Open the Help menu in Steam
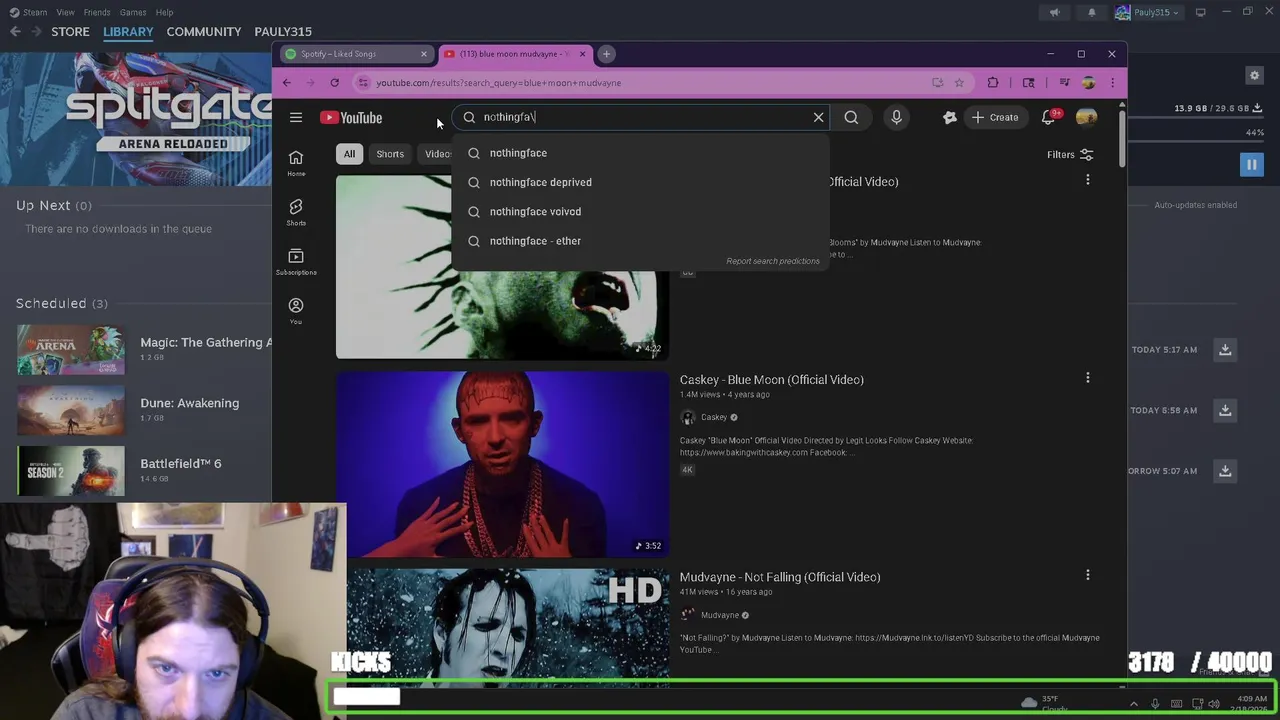The width and height of the screenshot is (1280, 720). tap(164, 12)
